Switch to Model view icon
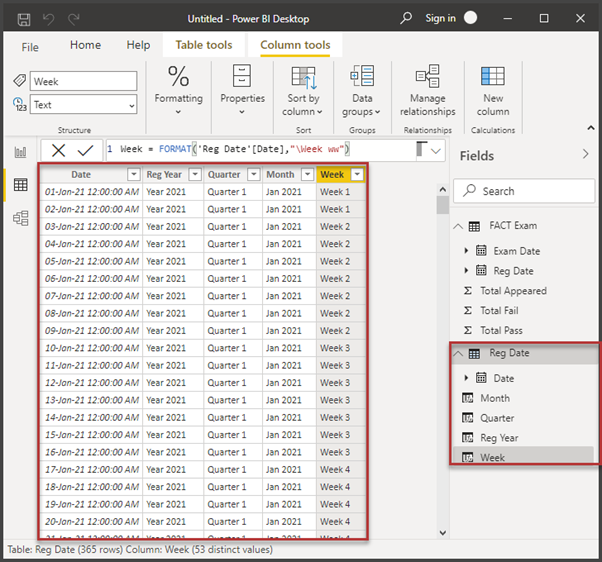This screenshot has width=602, height=562. point(20,218)
